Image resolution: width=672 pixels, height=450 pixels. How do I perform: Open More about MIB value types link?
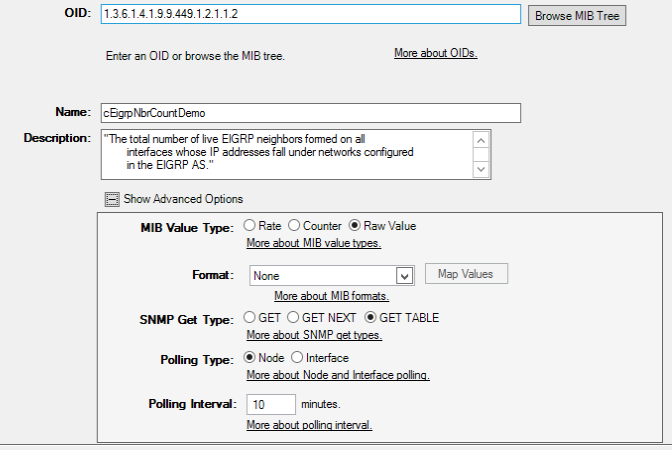pyautogui.click(x=314, y=243)
